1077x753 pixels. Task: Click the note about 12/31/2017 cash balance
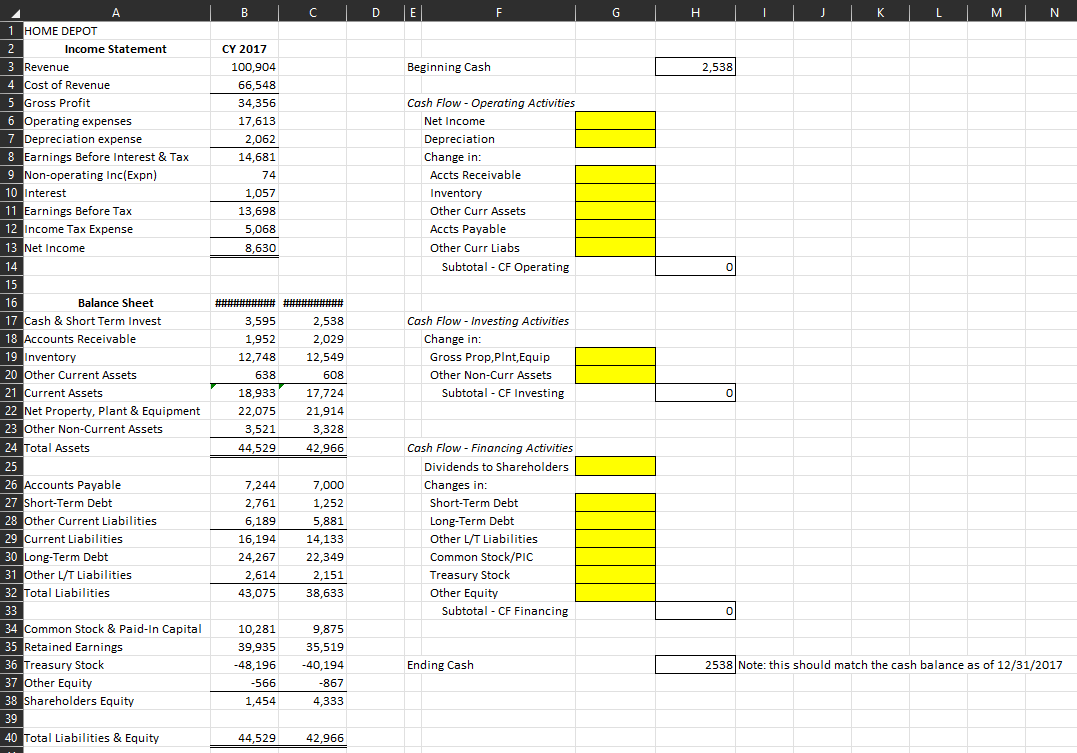pyautogui.click(x=900, y=664)
